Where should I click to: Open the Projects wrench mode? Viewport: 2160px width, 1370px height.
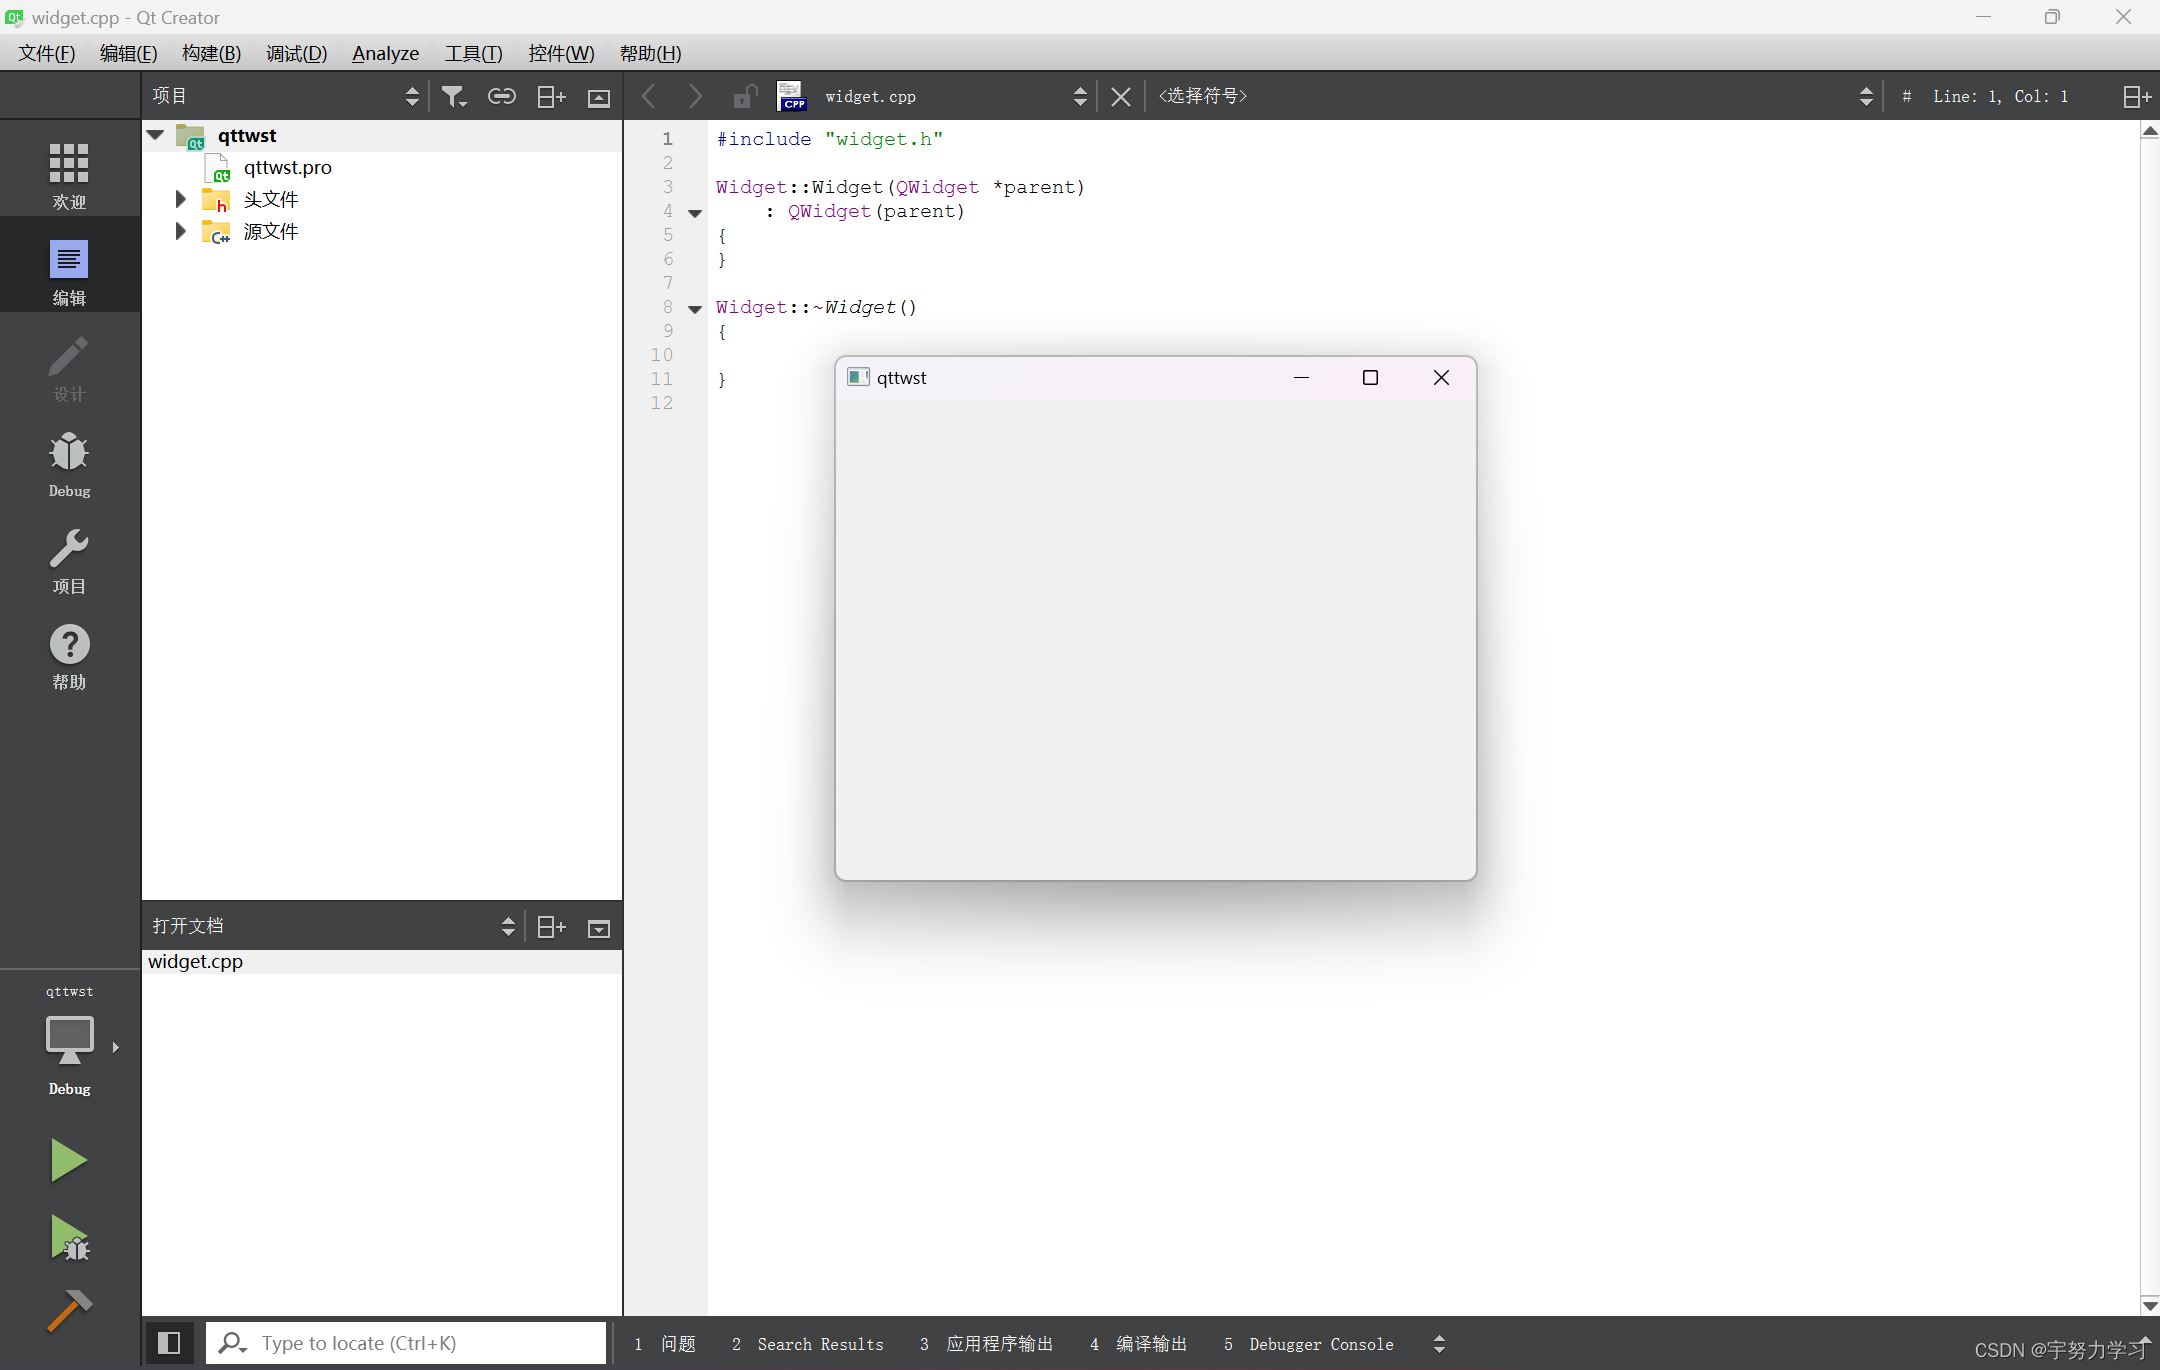(x=69, y=560)
